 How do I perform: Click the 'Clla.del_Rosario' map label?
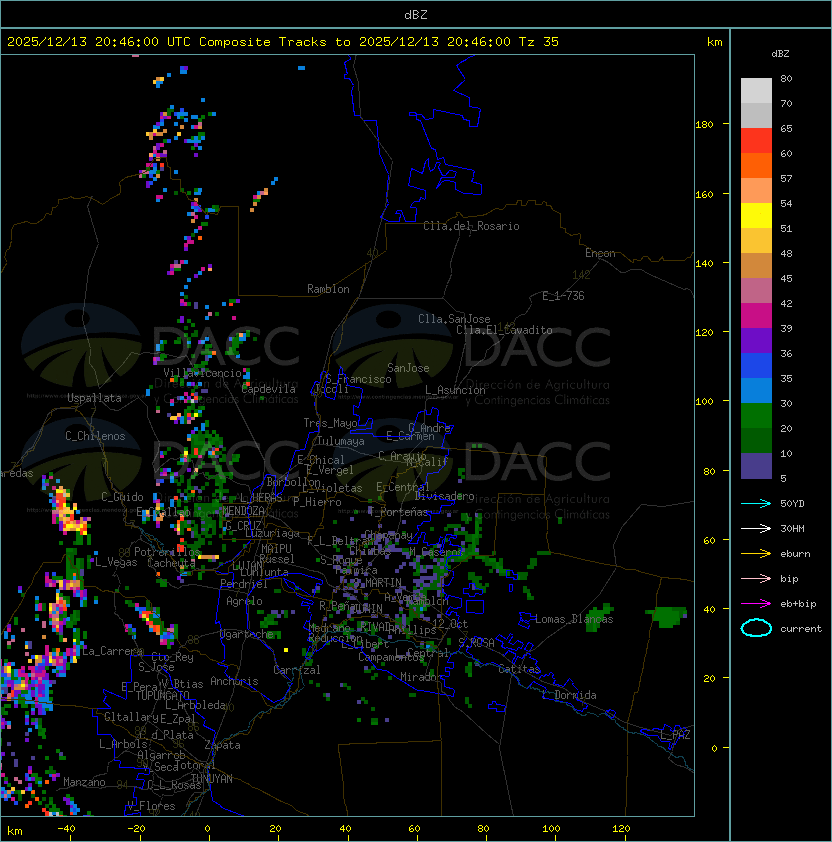point(471,226)
